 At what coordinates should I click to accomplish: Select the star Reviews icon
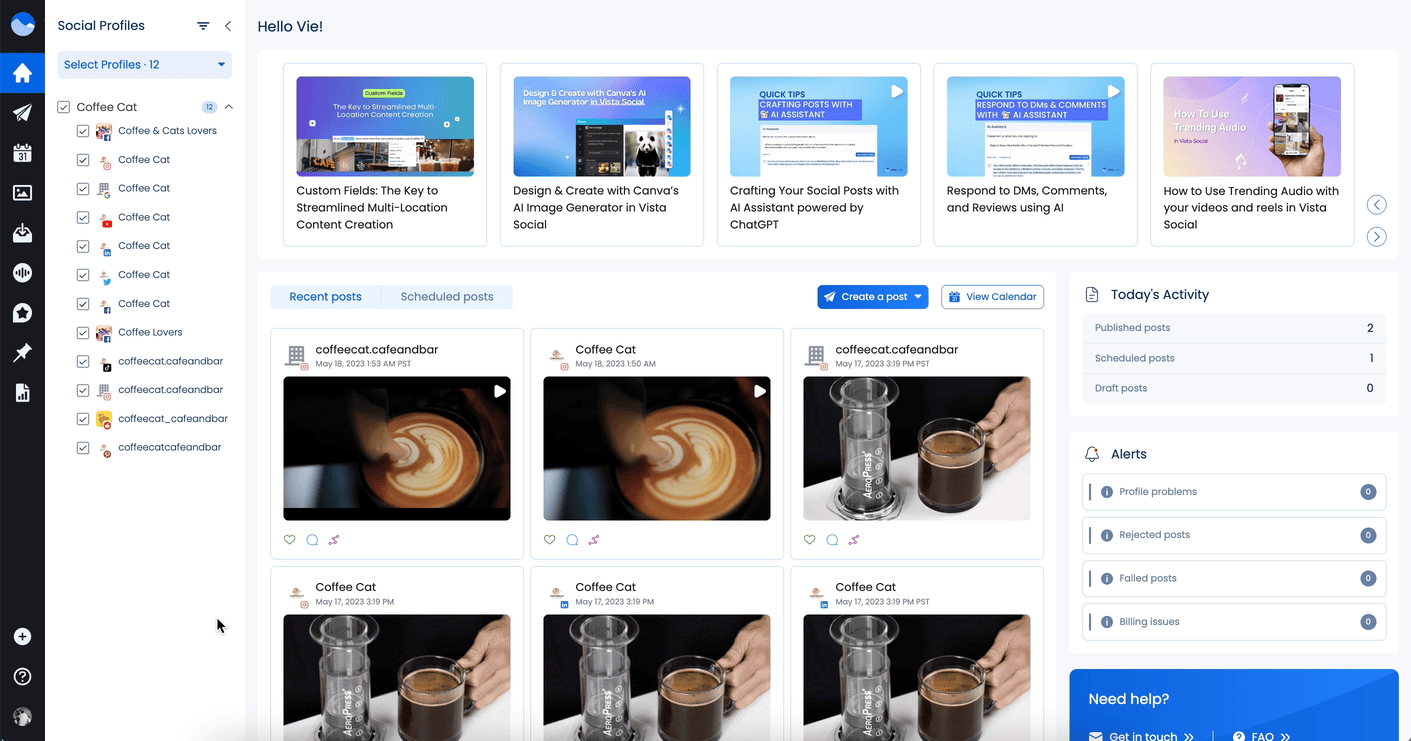point(22,312)
